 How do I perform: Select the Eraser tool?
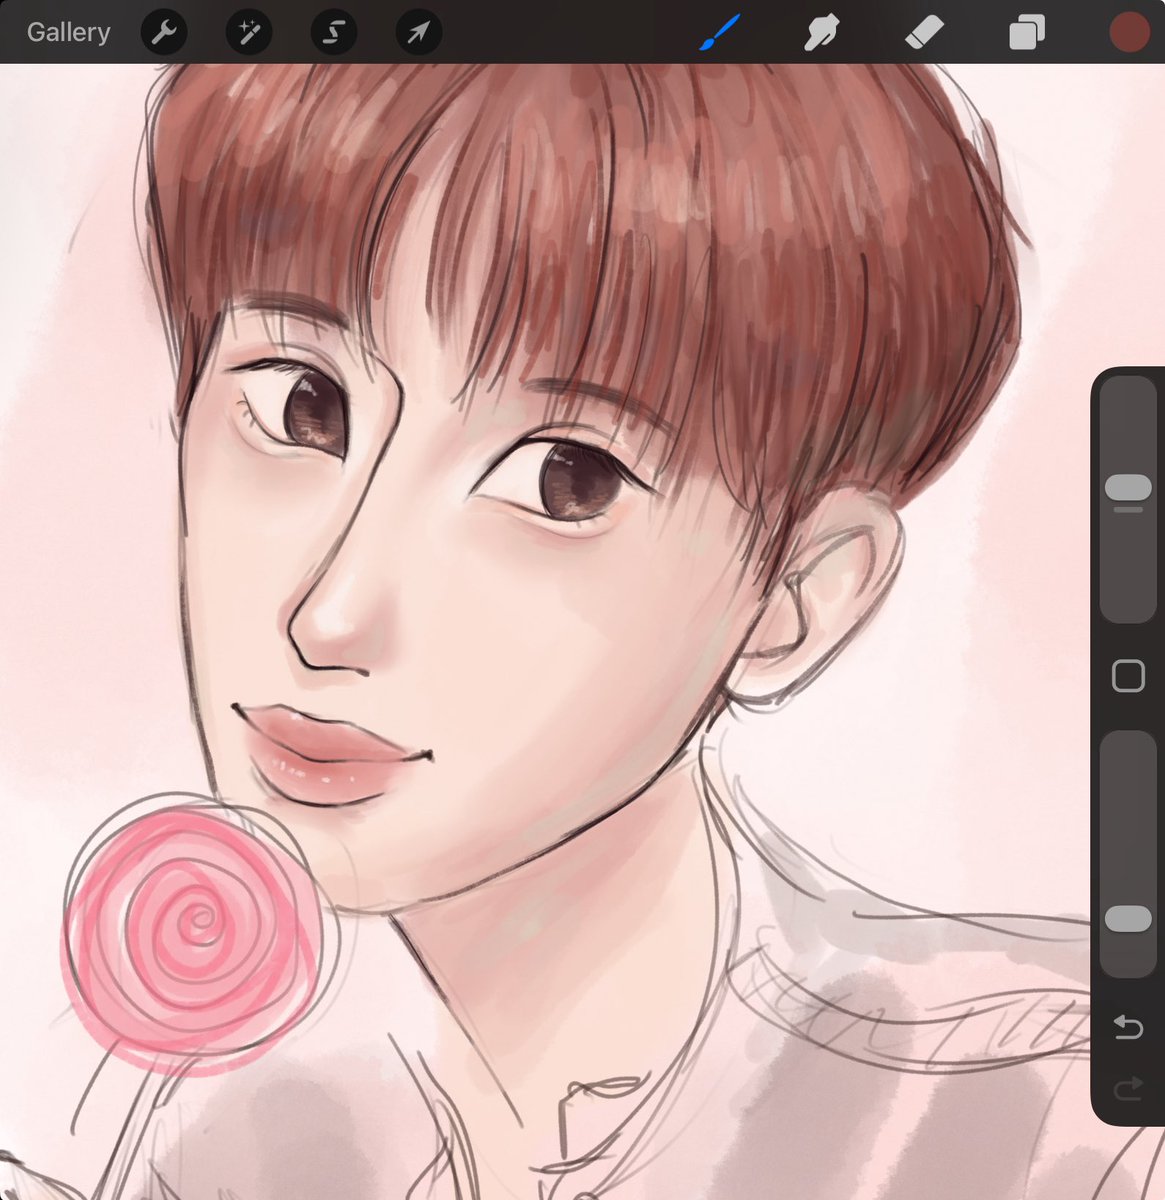coord(924,33)
